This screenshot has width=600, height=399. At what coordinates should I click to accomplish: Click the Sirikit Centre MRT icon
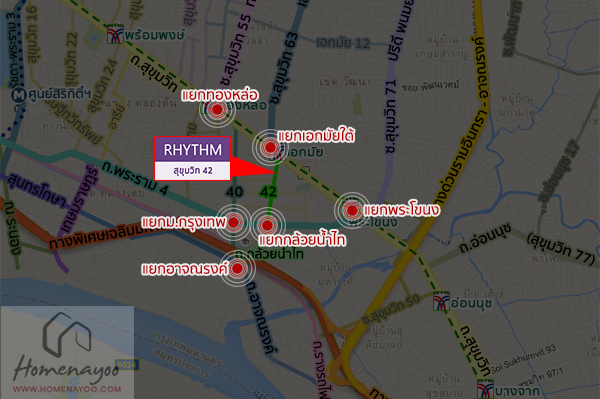(x=18, y=94)
